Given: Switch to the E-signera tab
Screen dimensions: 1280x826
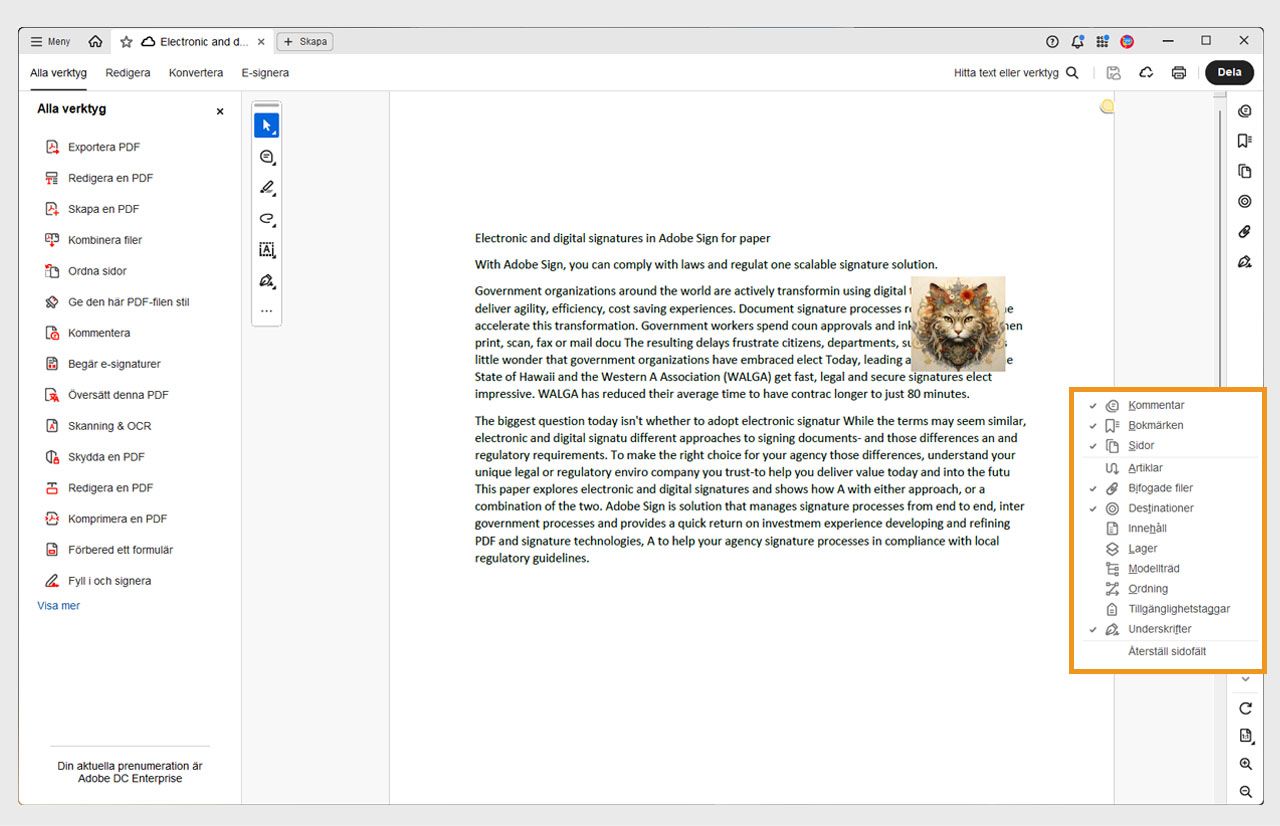Looking at the screenshot, I should click(x=265, y=73).
